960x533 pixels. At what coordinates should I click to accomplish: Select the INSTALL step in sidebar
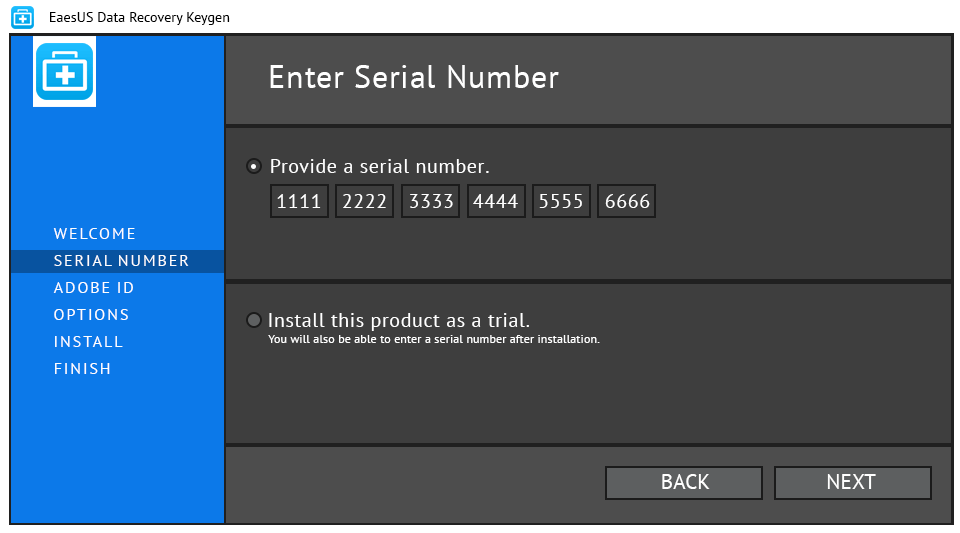tap(89, 342)
